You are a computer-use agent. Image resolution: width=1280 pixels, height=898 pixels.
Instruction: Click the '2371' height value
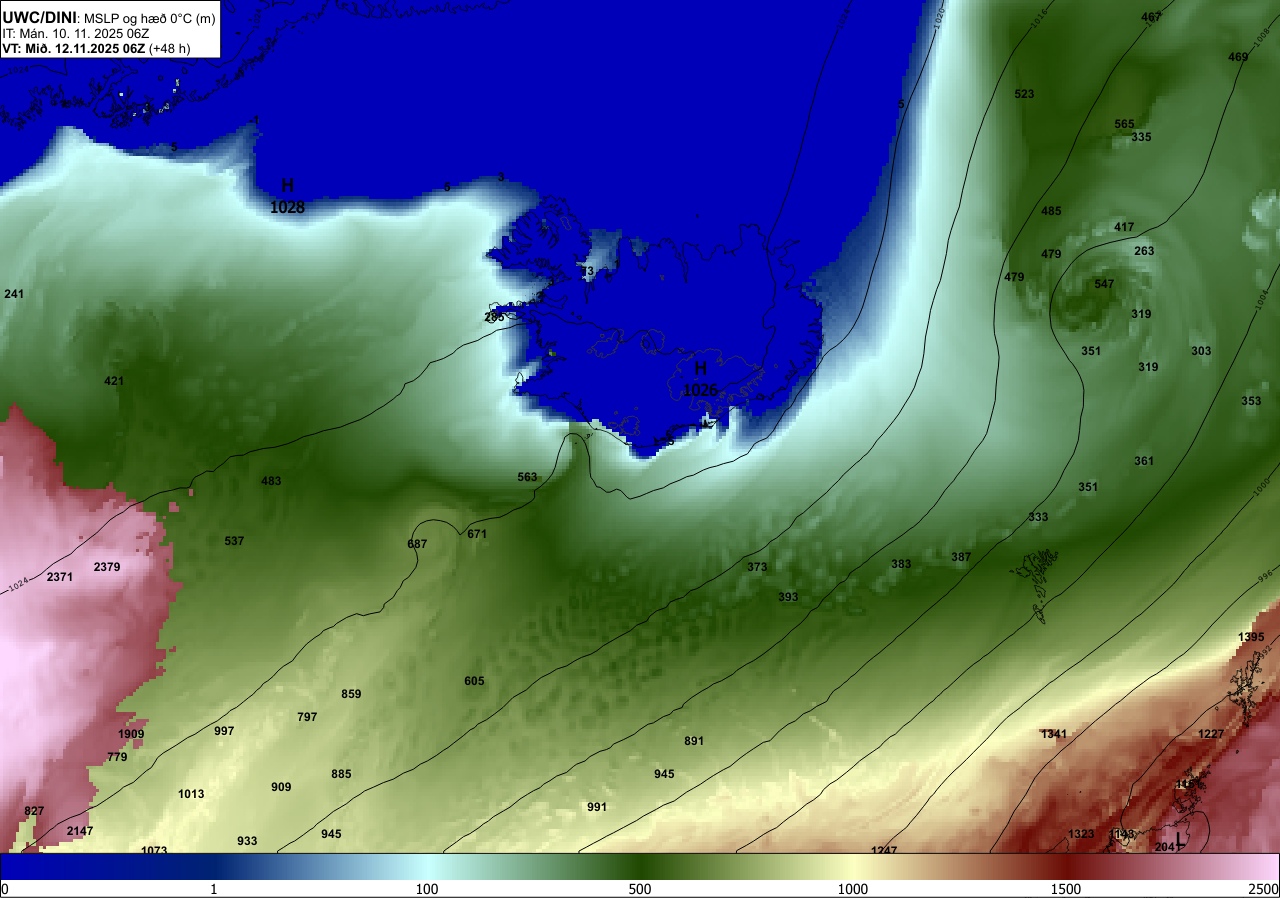coord(60,577)
